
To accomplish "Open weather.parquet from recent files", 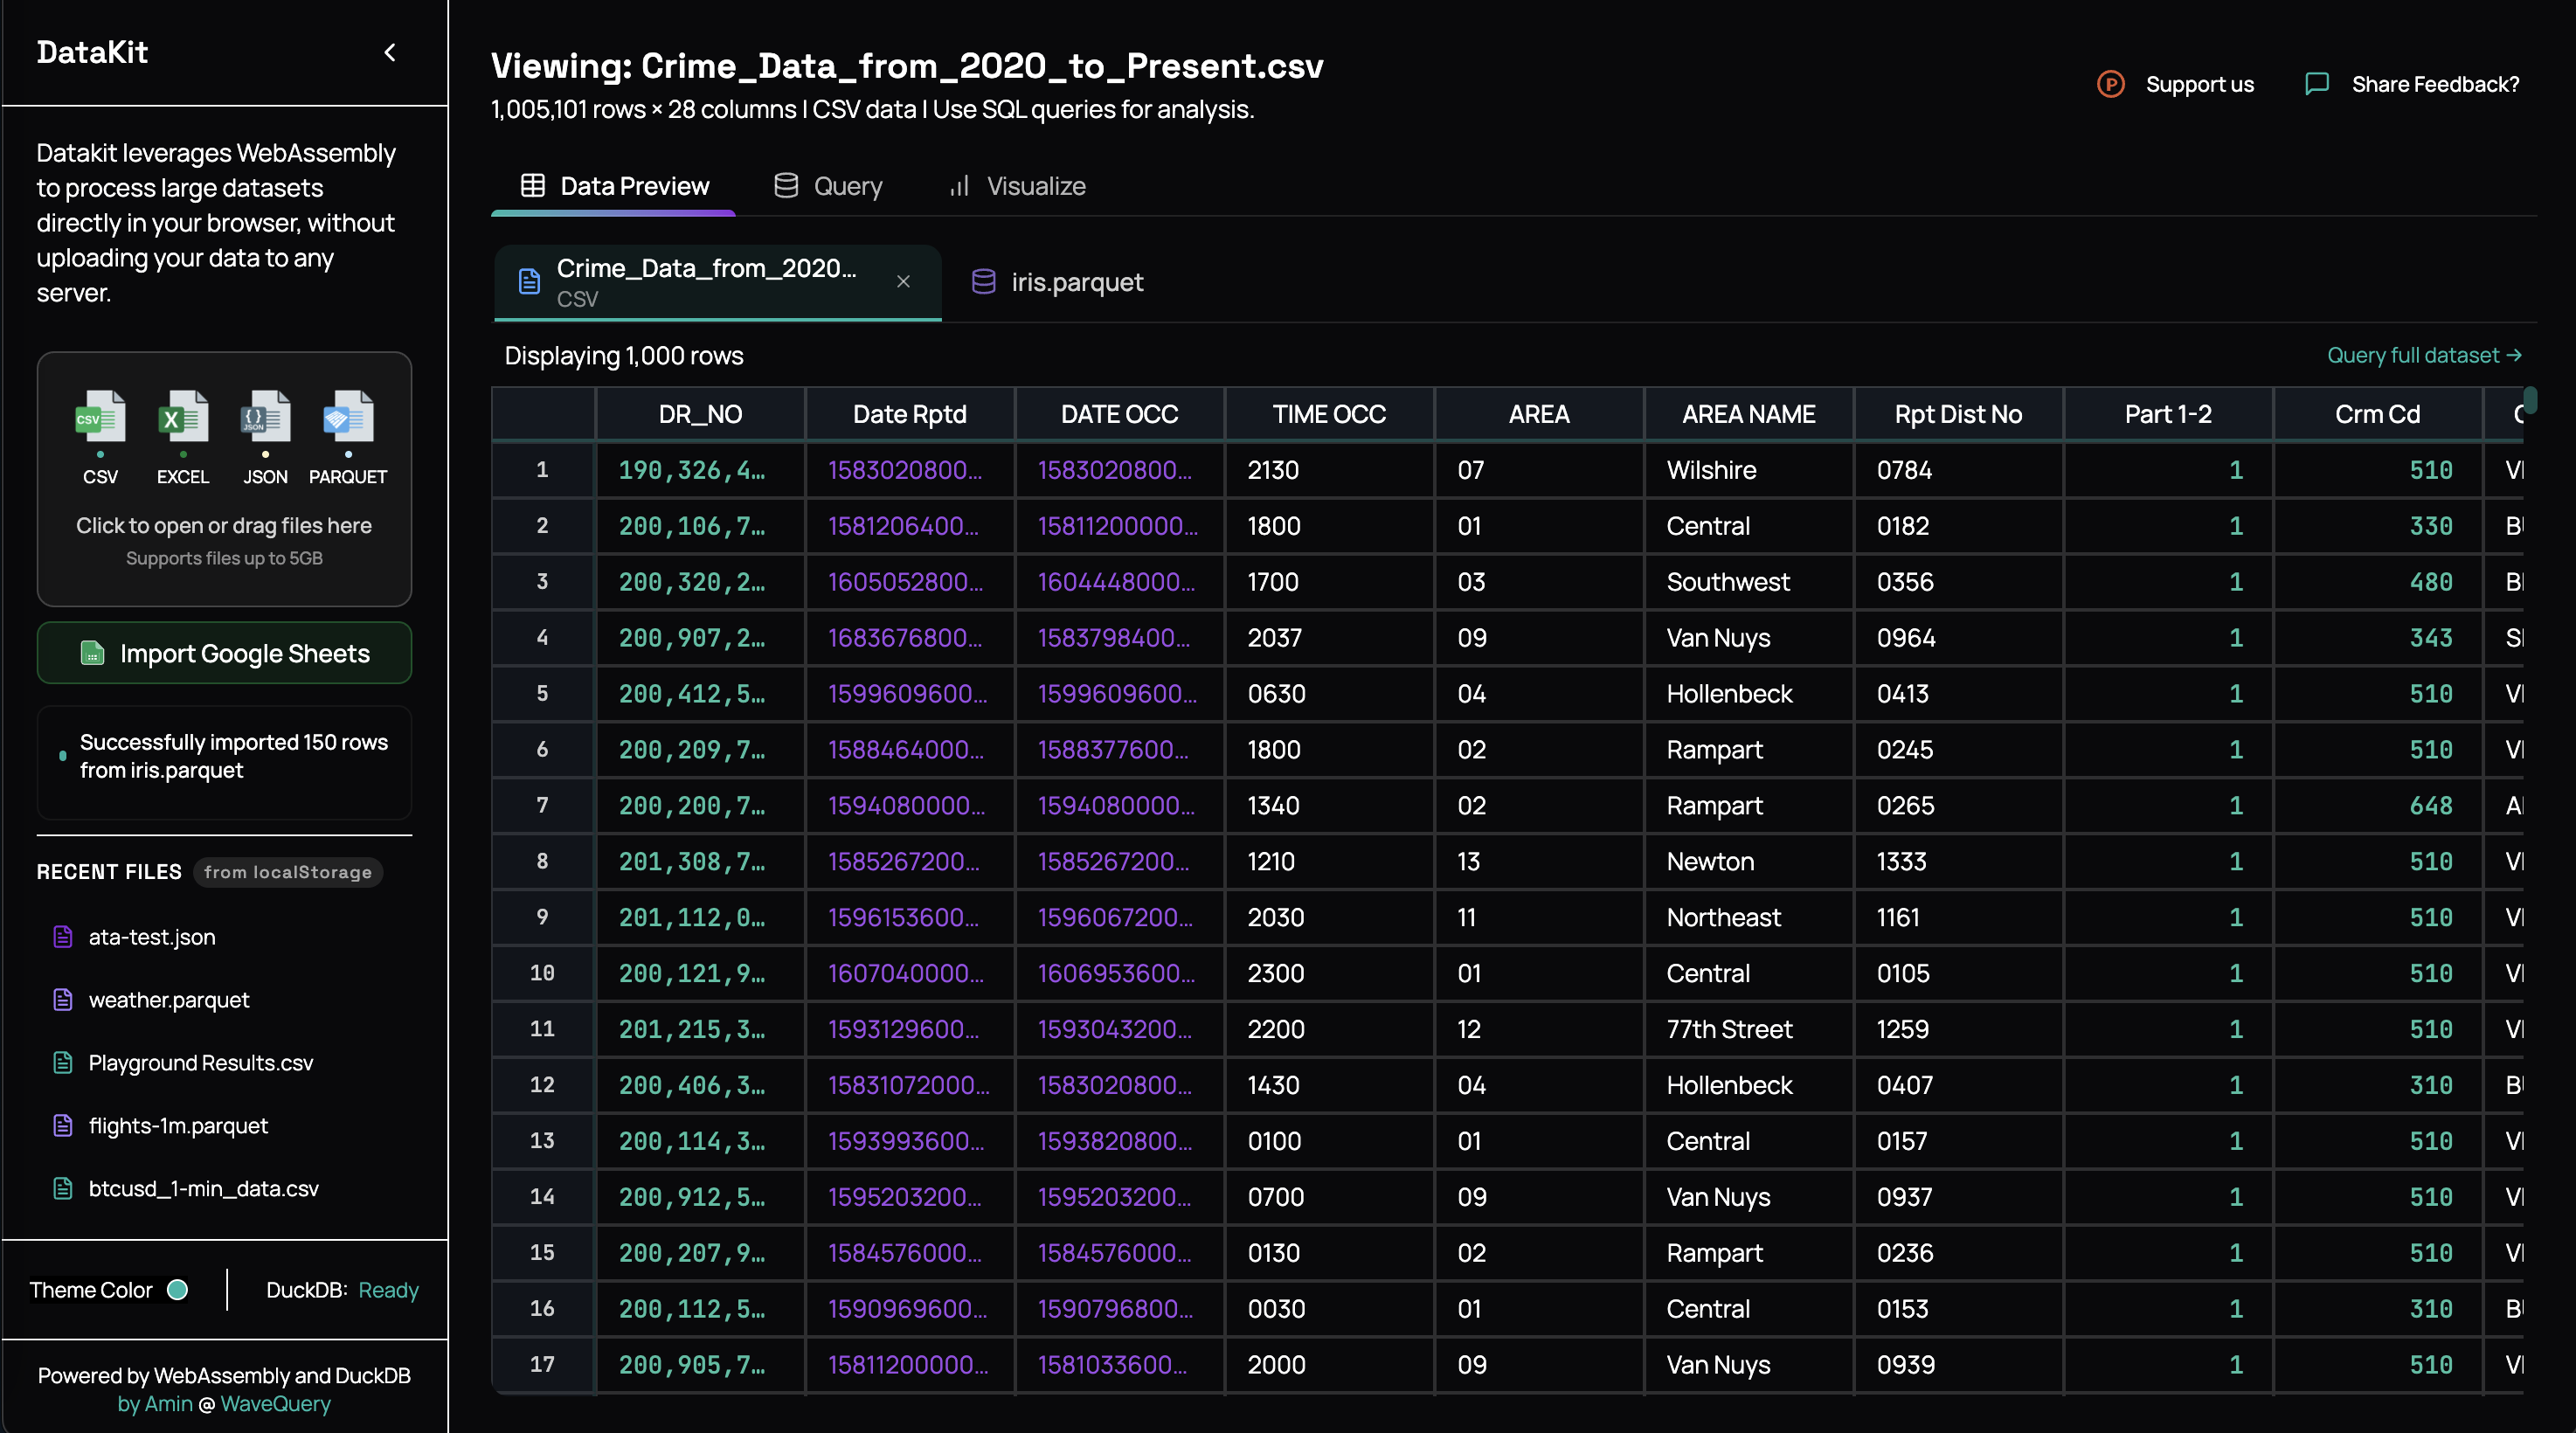I will (x=169, y=999).
